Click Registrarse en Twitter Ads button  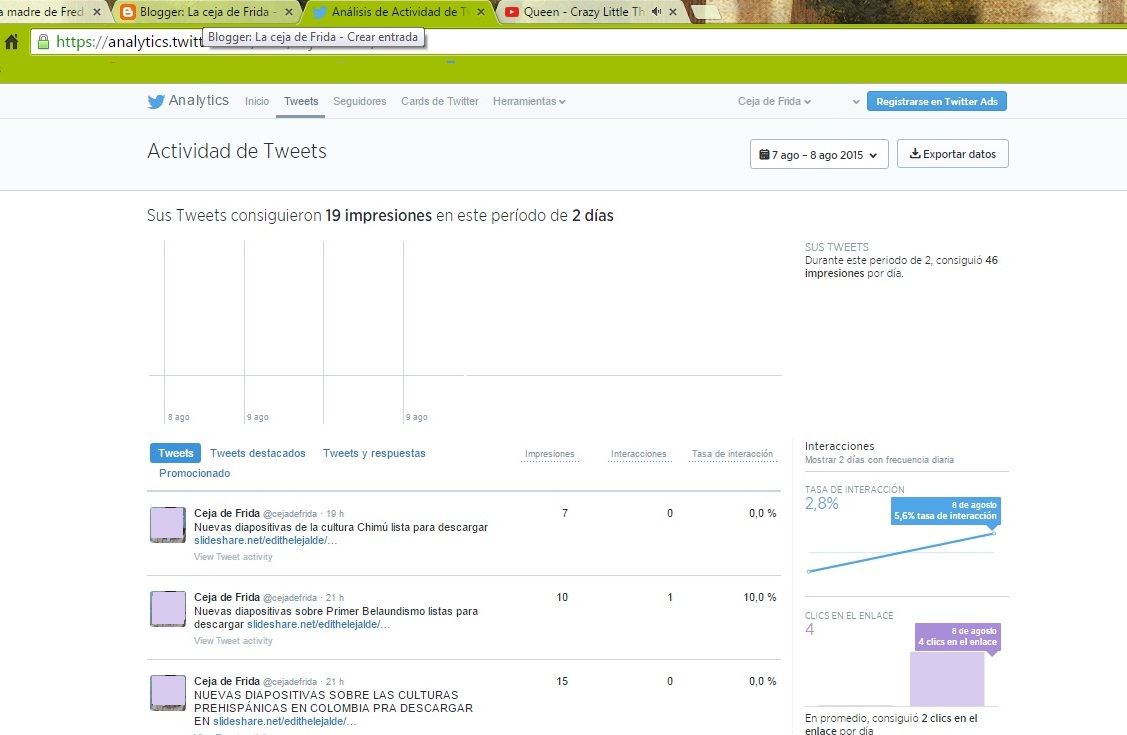tap(937, 101)
